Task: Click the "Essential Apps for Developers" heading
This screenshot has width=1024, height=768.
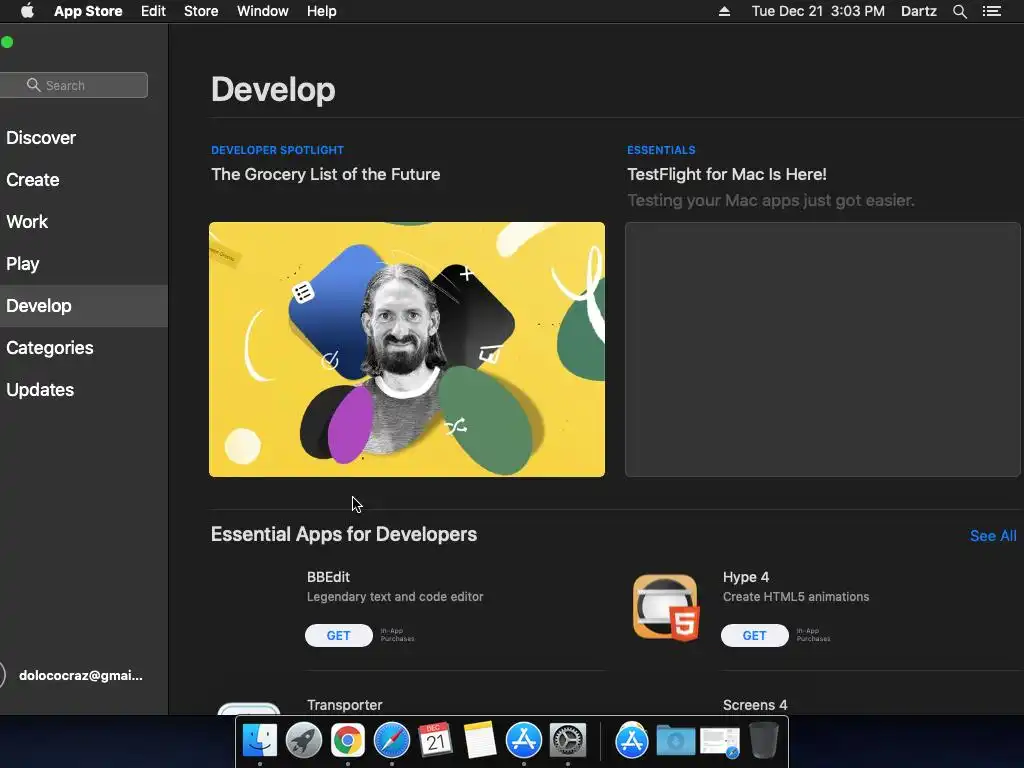Action: click(344, 534)
